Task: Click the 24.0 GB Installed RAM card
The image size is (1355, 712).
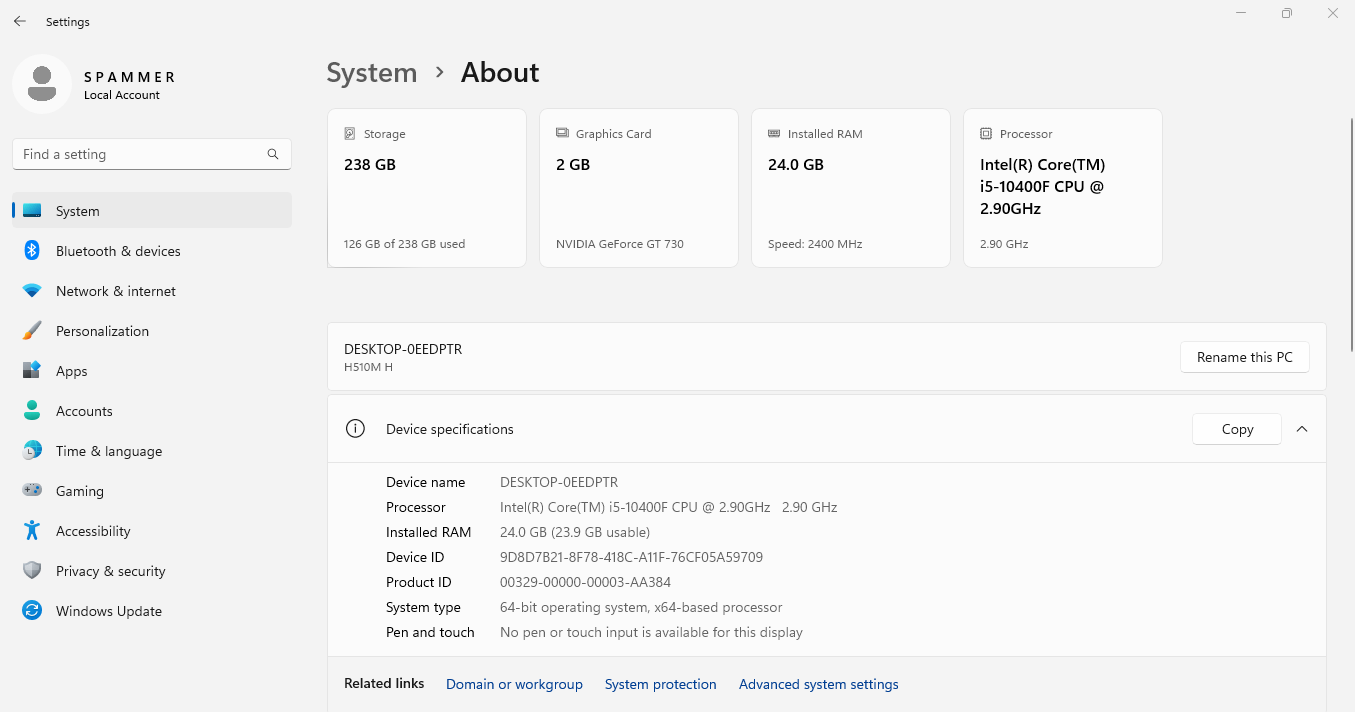Action: [x=851, y=188]
